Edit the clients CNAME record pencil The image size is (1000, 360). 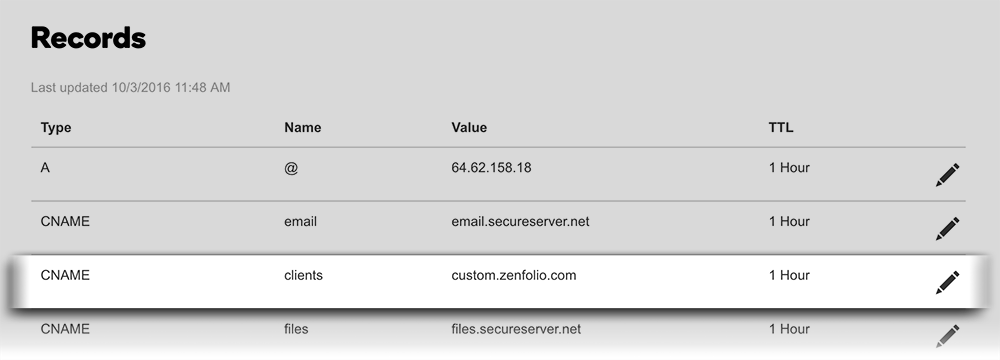[947, 282]
